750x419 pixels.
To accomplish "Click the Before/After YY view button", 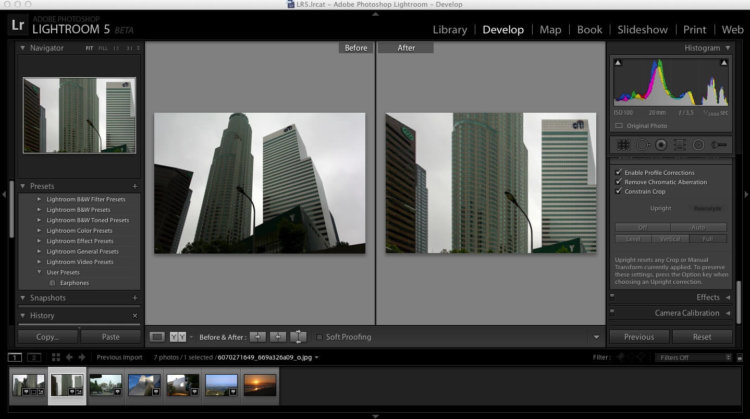I will tap(177, 337).
